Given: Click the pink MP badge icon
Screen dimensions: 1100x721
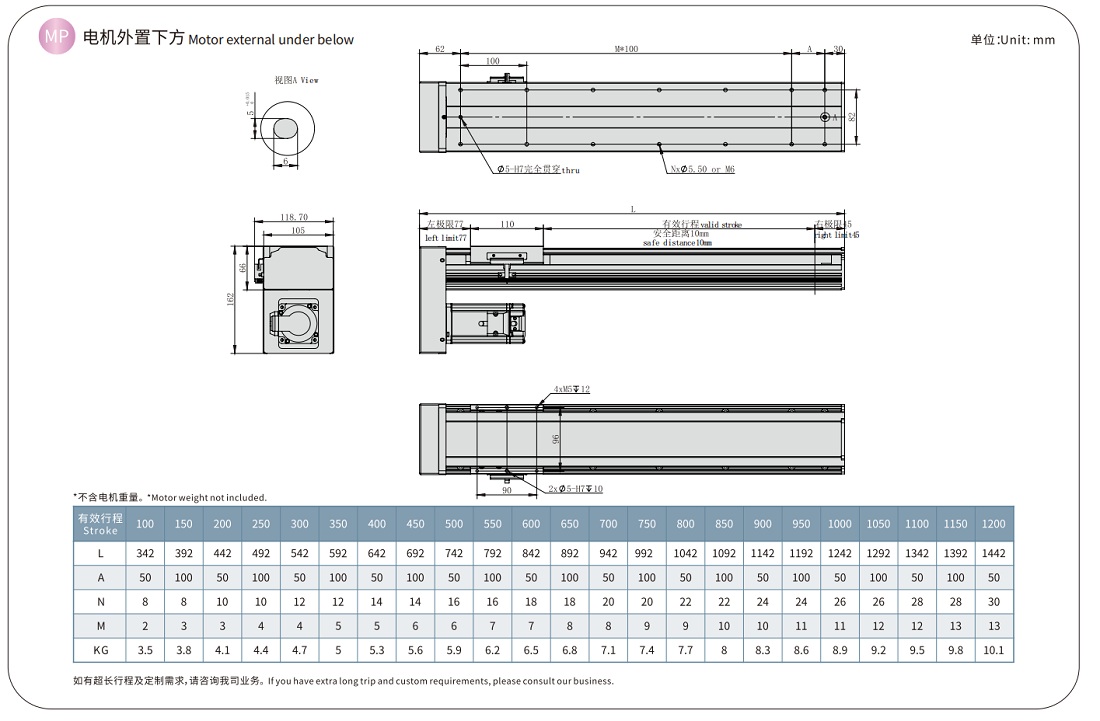Looking at the screenshot, I should [x=56, y=38].
